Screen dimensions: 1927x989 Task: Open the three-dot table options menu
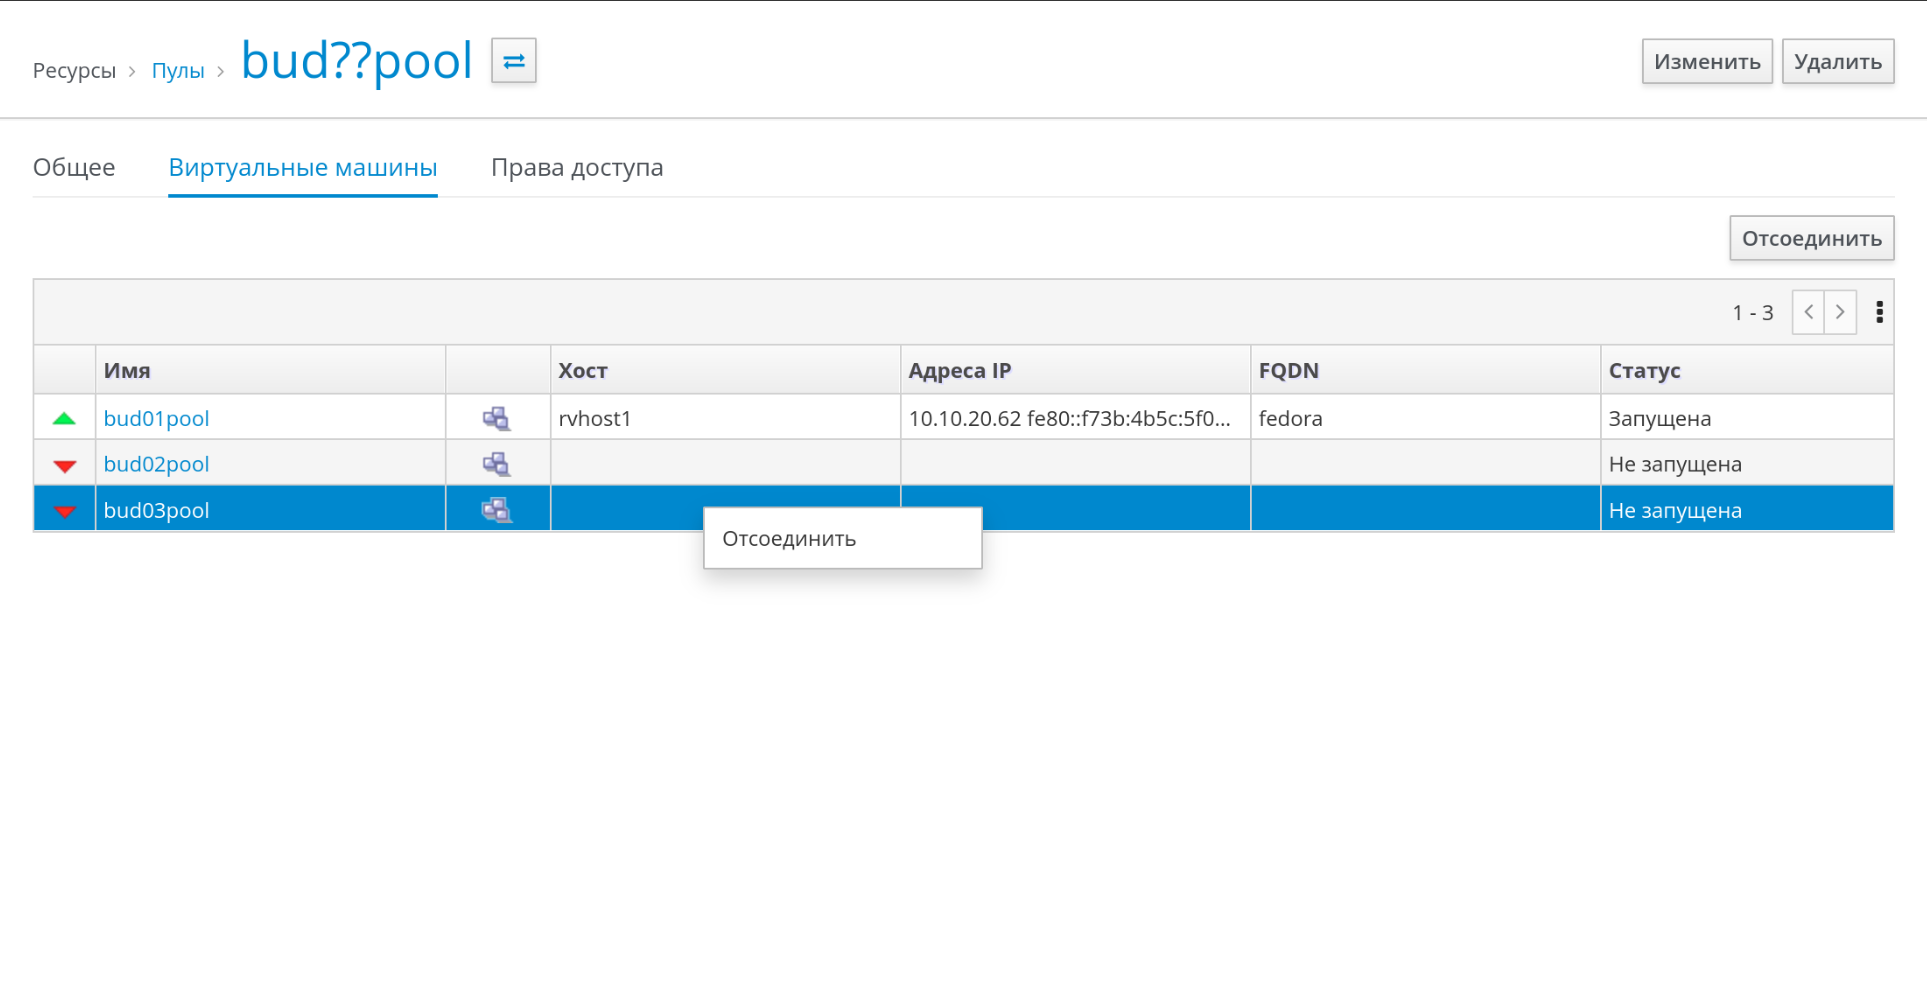coord(1879,313)
